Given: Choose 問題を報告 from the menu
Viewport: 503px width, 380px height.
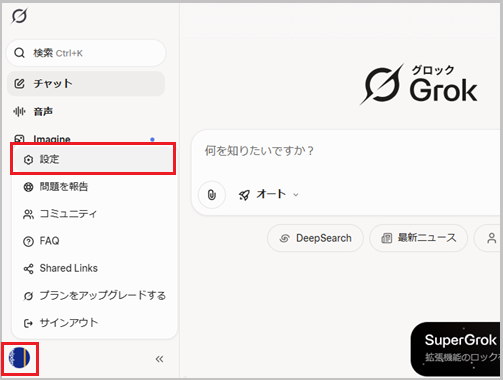Looking at the screenshot, I should click(x=93, y=187).
